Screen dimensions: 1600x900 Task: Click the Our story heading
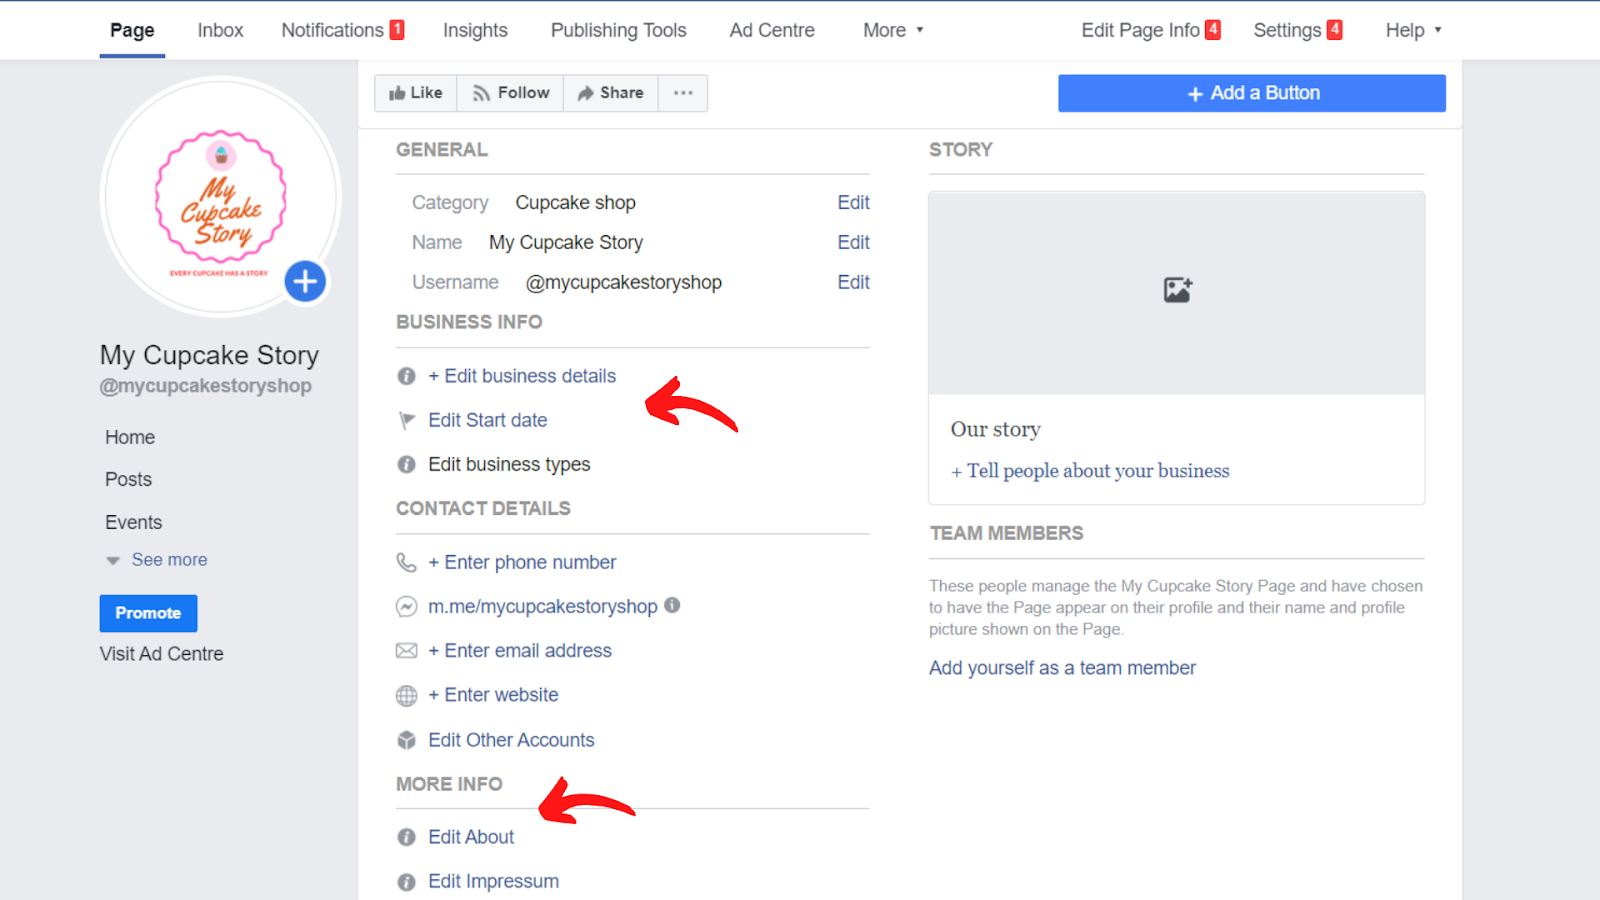coord(996,430)
